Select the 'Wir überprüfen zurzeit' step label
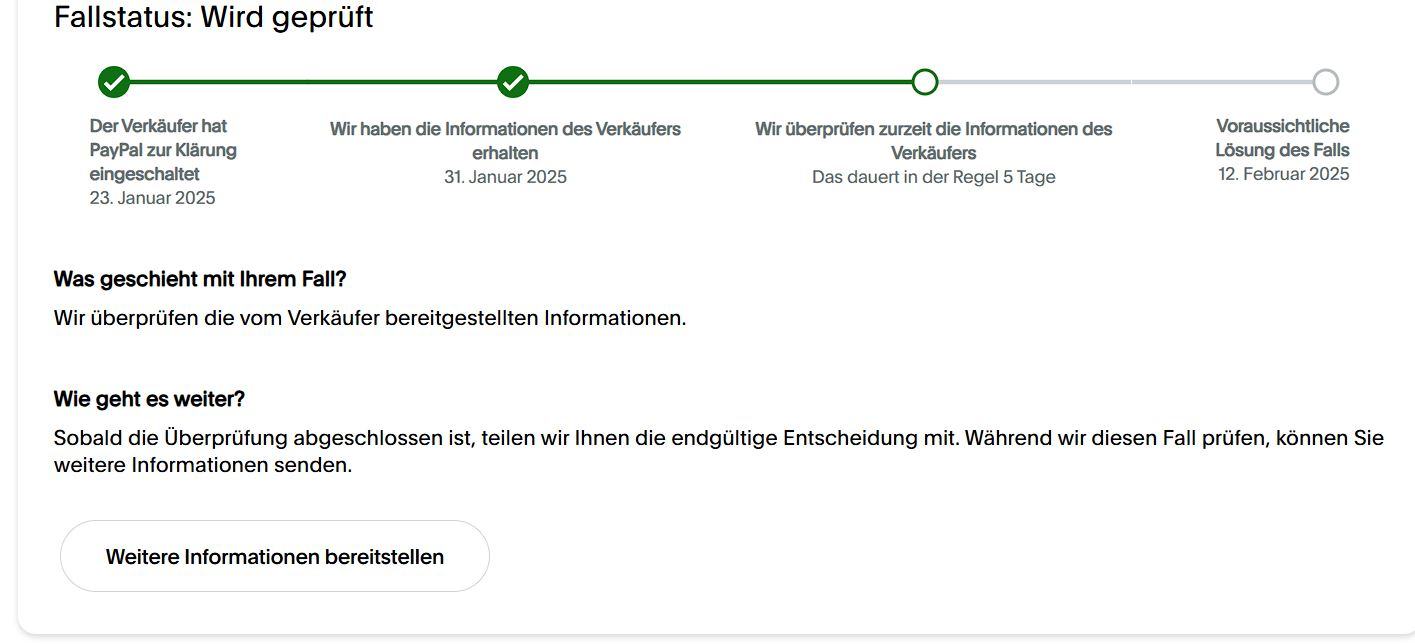Screen dimensions: 1415x644 point(933,141)
